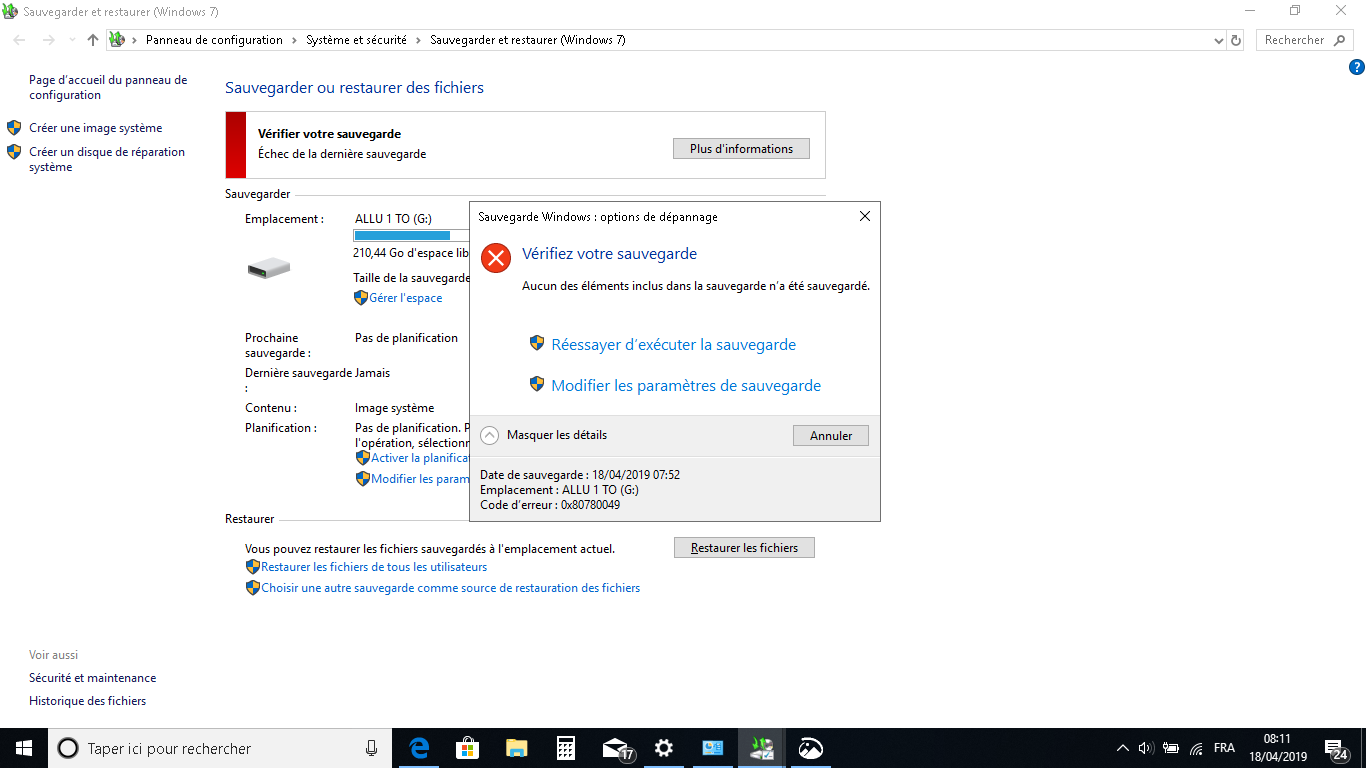Switch to the Control Panel taskbar icon
This screenshot has height=768, width=1366.
(x=713, y=748)
